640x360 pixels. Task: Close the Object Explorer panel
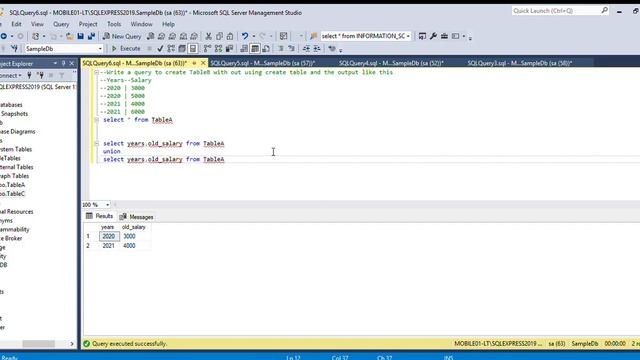tap(71, 64)
